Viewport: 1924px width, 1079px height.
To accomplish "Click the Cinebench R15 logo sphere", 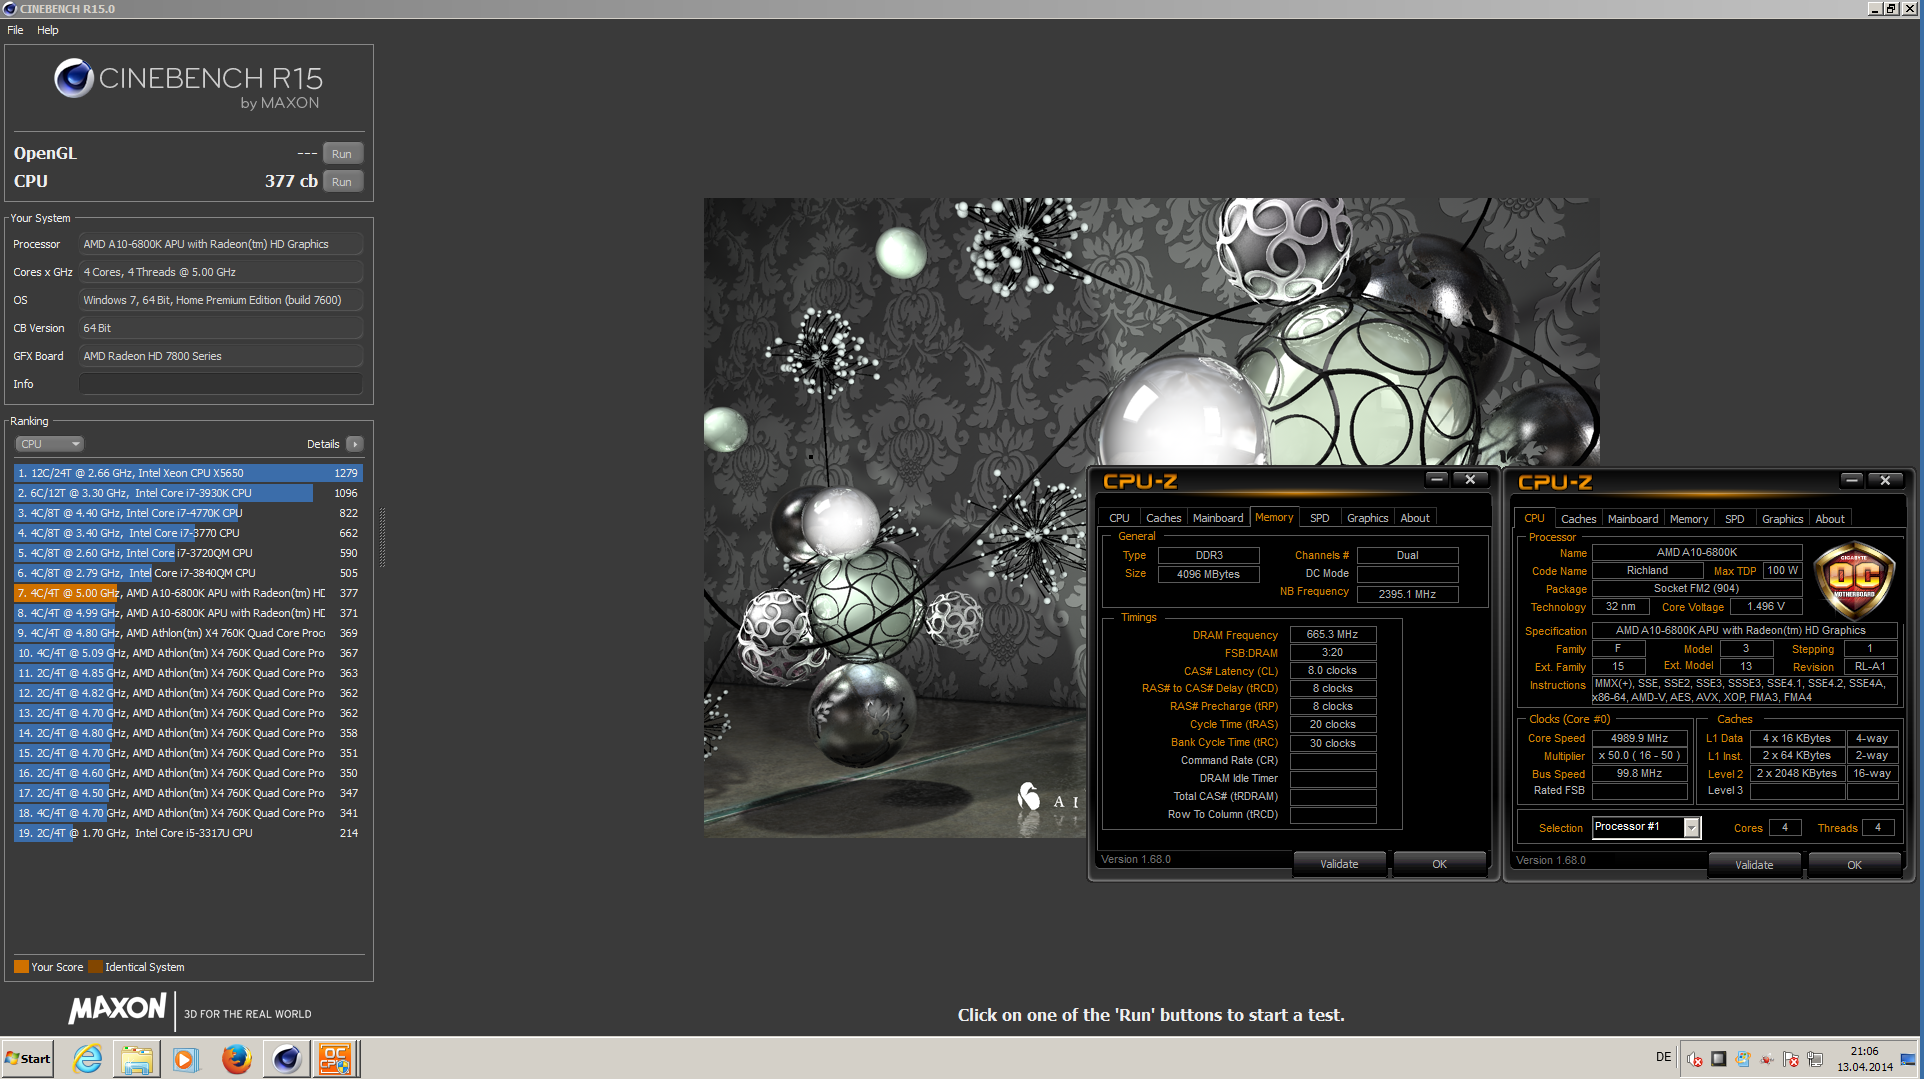I will (x=74, y=78).
